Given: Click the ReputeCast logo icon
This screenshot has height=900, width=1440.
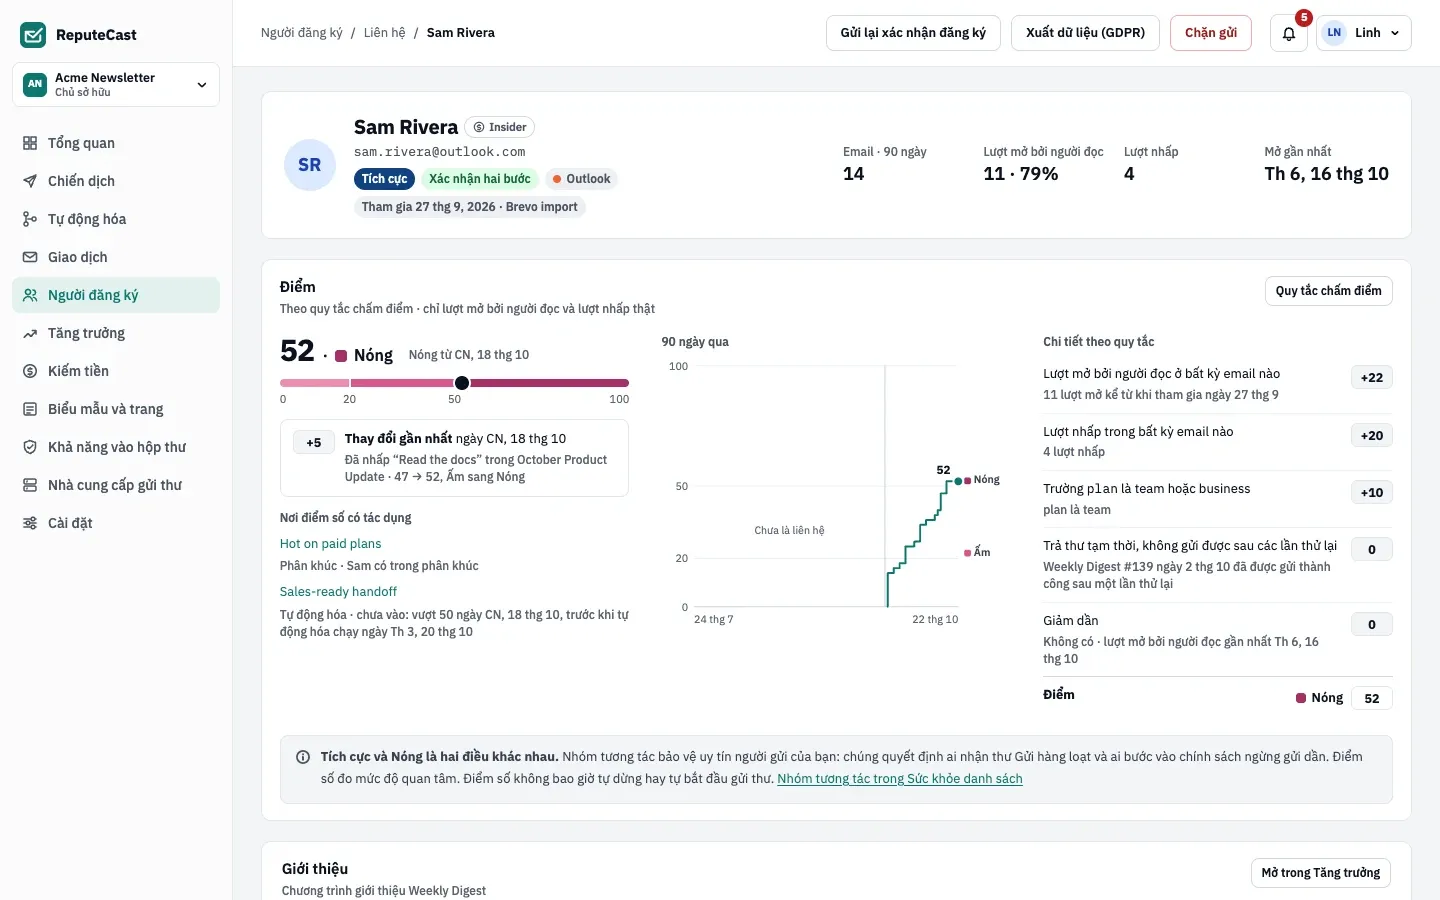Looking at the screenshot, I should coord(33,35).
